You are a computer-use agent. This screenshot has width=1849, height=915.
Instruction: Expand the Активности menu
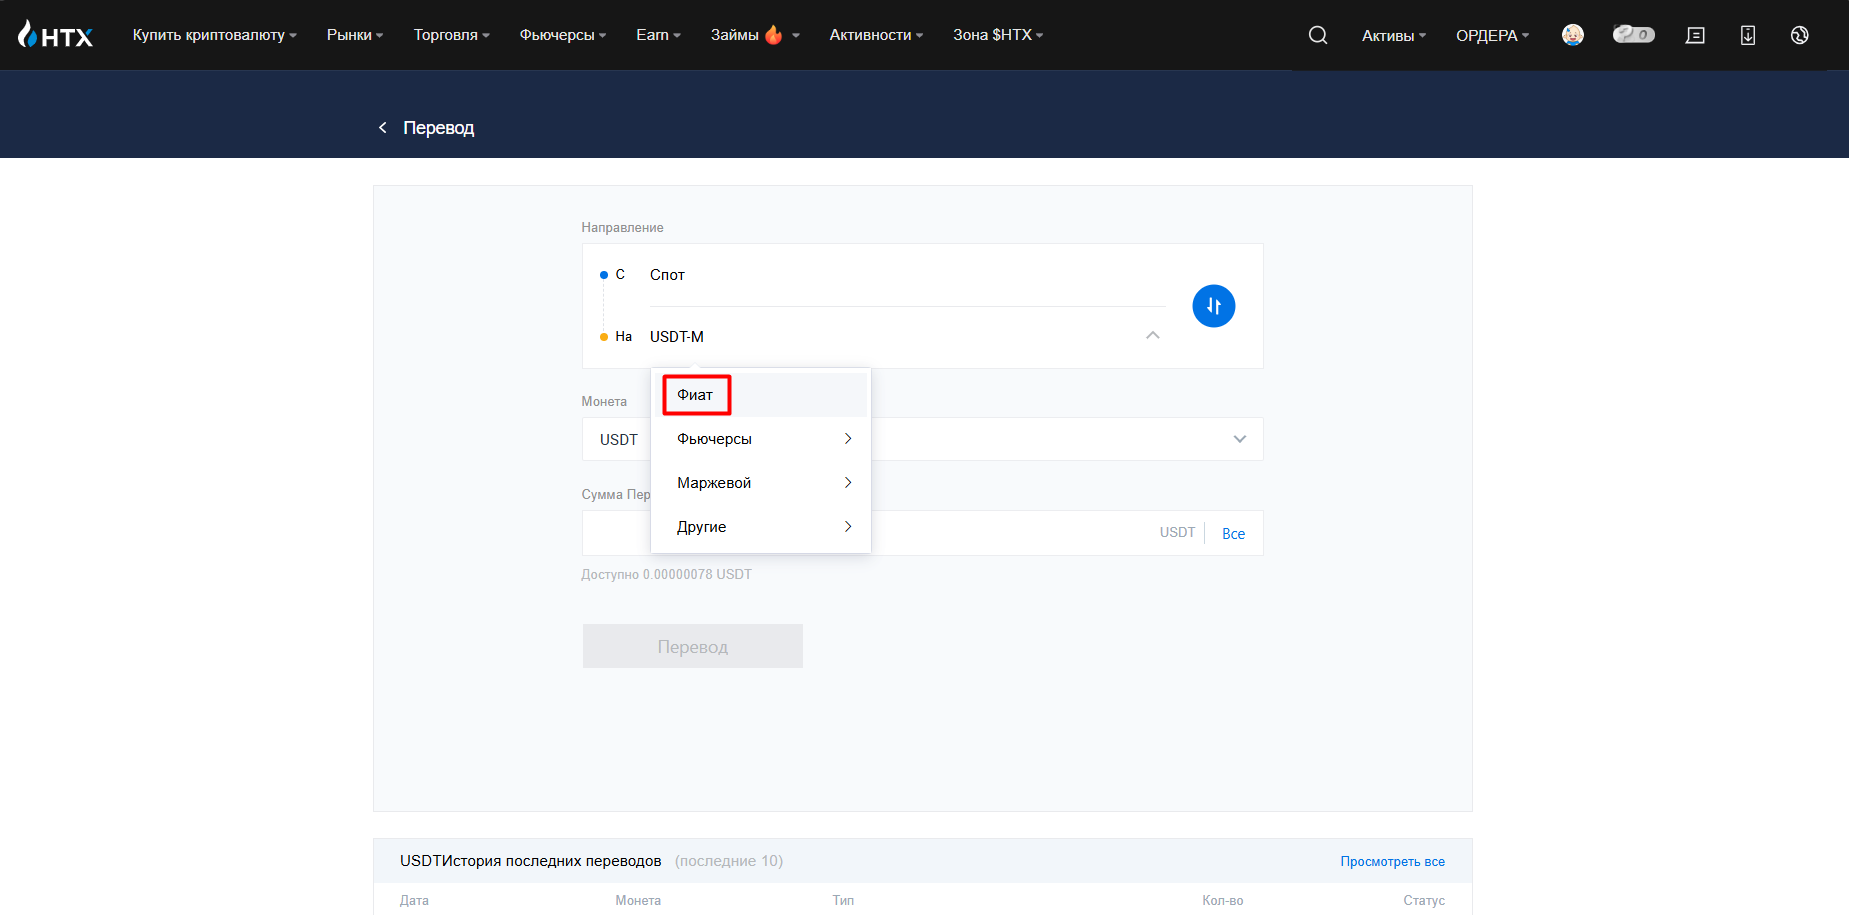click(x=876, y=35)
